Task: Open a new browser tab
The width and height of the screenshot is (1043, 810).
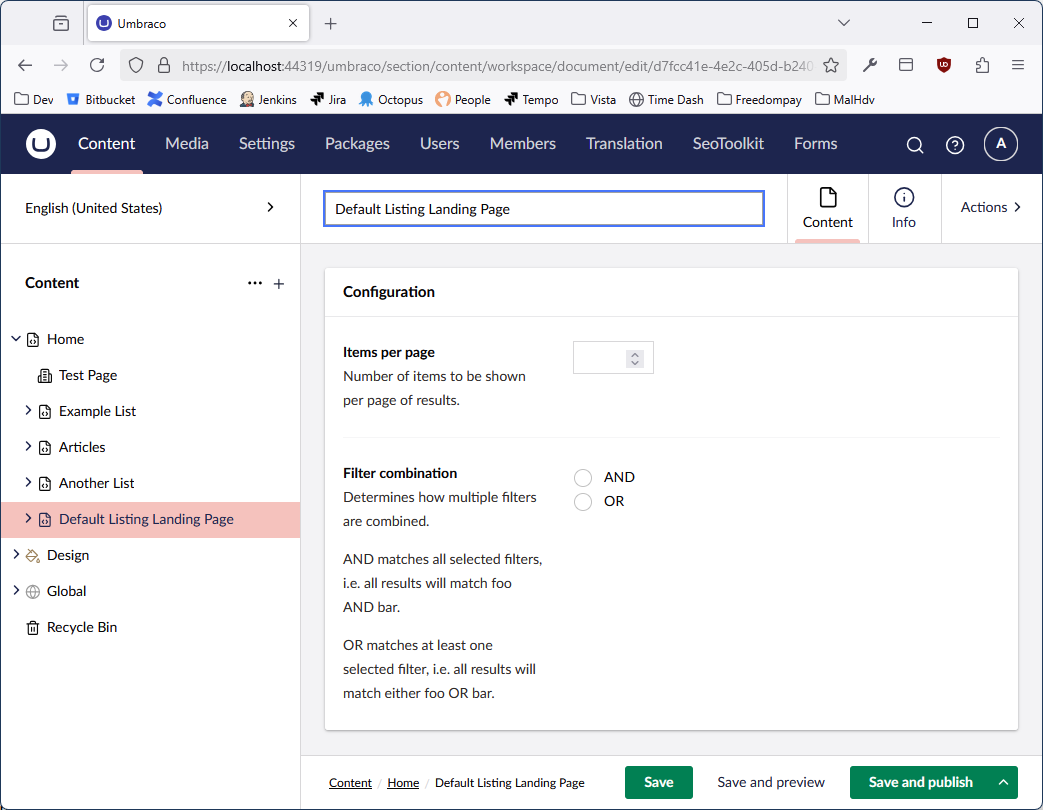Action: [331, 24]
